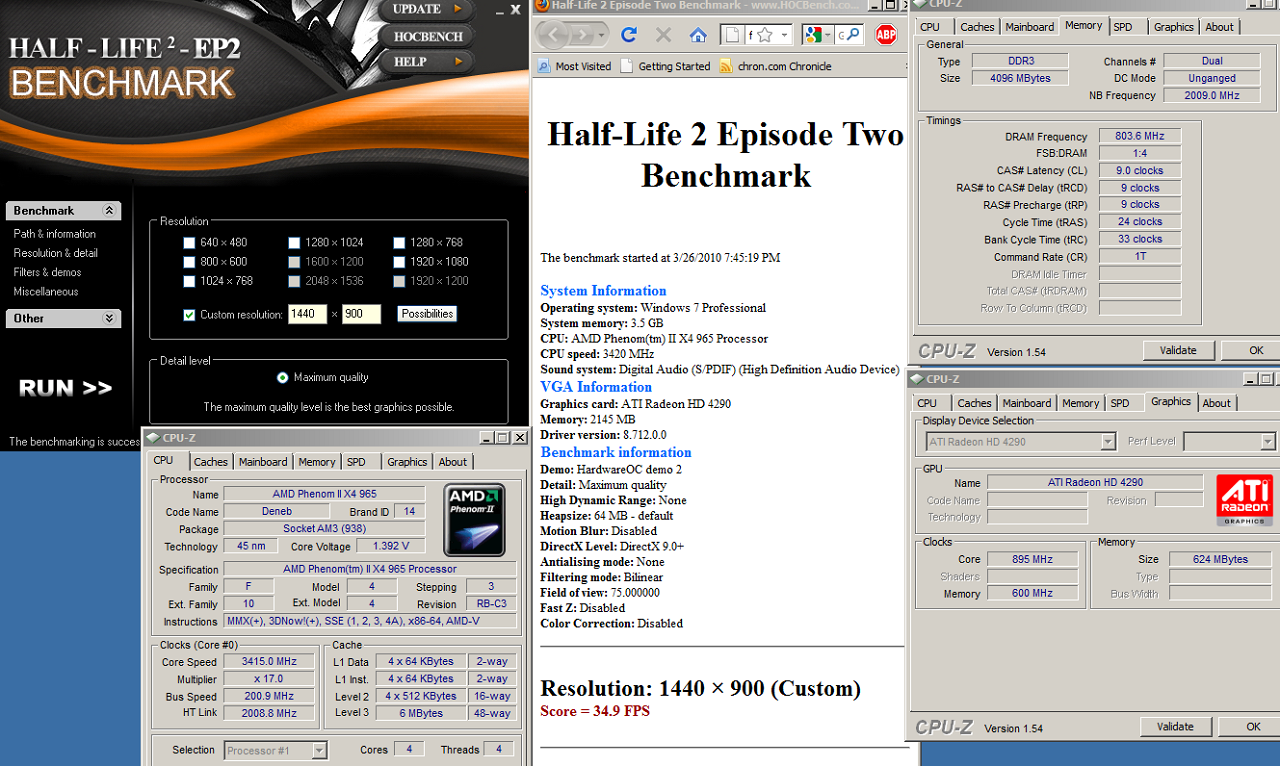Click the Firefox home icon

[x=698, y=35]
